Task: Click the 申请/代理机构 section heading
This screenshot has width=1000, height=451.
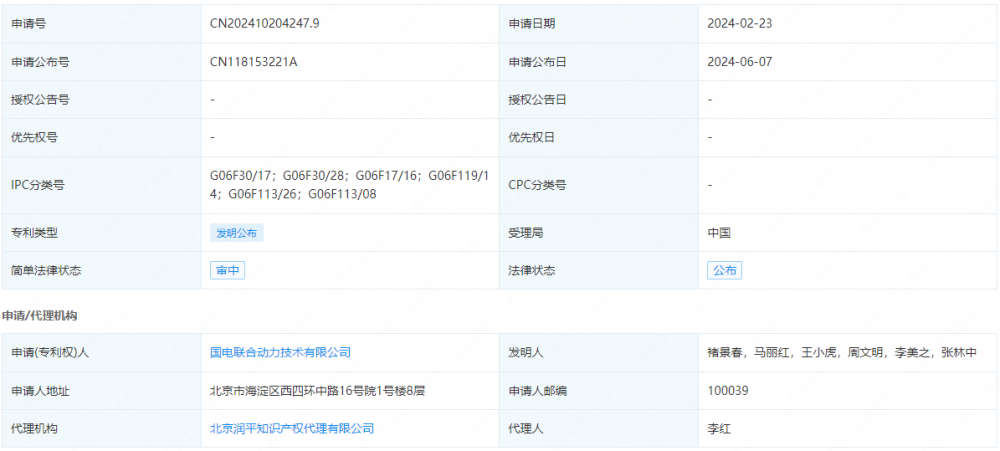Action: (x=40, y=315)
